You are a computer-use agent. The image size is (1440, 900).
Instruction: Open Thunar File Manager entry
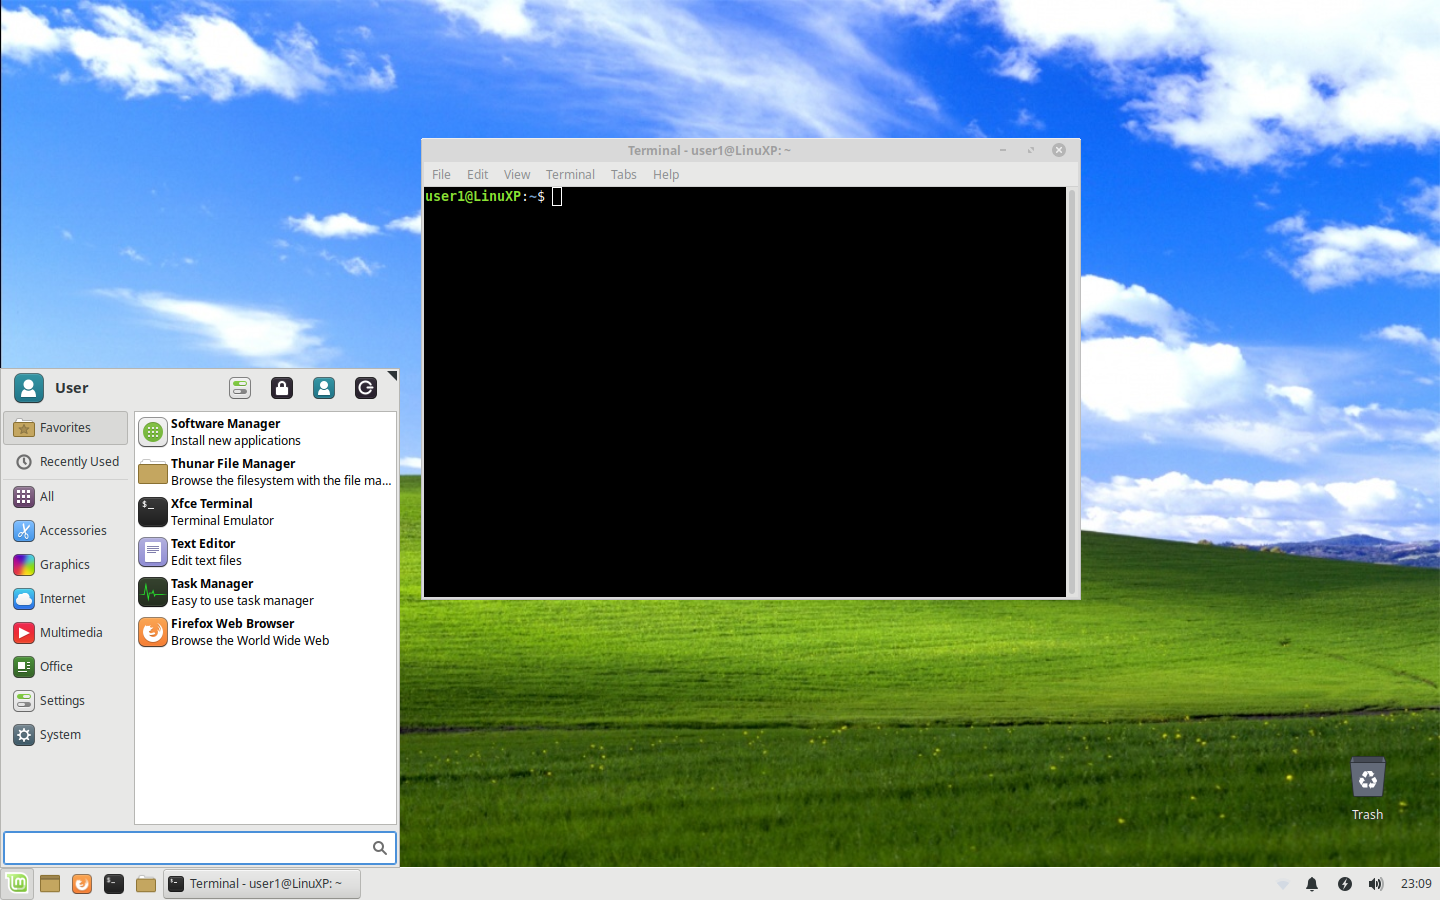[x=266, y=472]
